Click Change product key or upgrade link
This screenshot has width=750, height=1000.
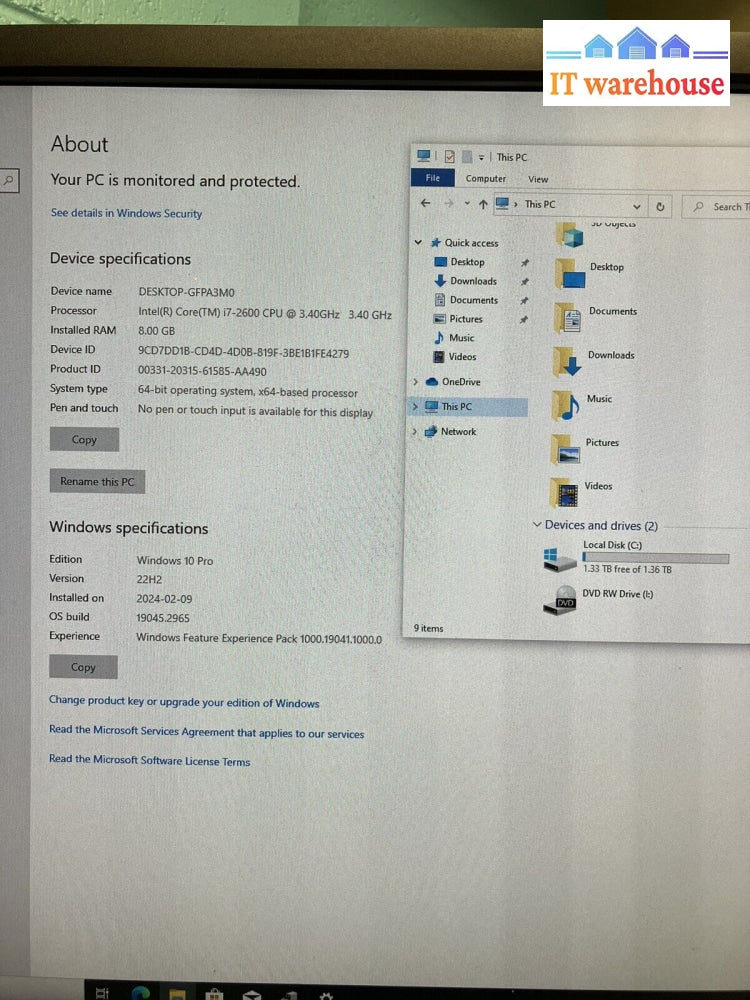(x=184, y=702)
